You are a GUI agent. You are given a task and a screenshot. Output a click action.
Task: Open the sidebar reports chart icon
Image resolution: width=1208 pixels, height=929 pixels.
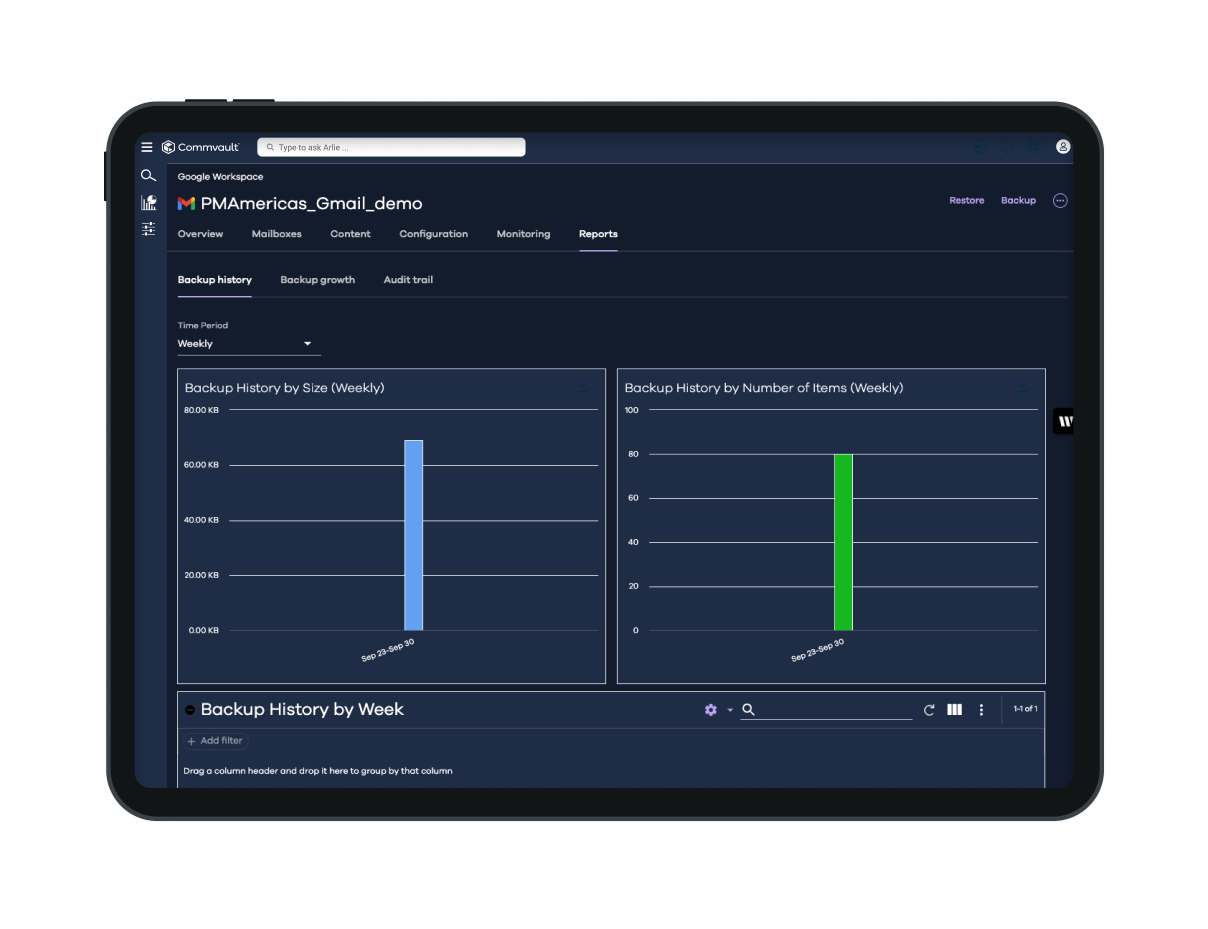point(148,202)
